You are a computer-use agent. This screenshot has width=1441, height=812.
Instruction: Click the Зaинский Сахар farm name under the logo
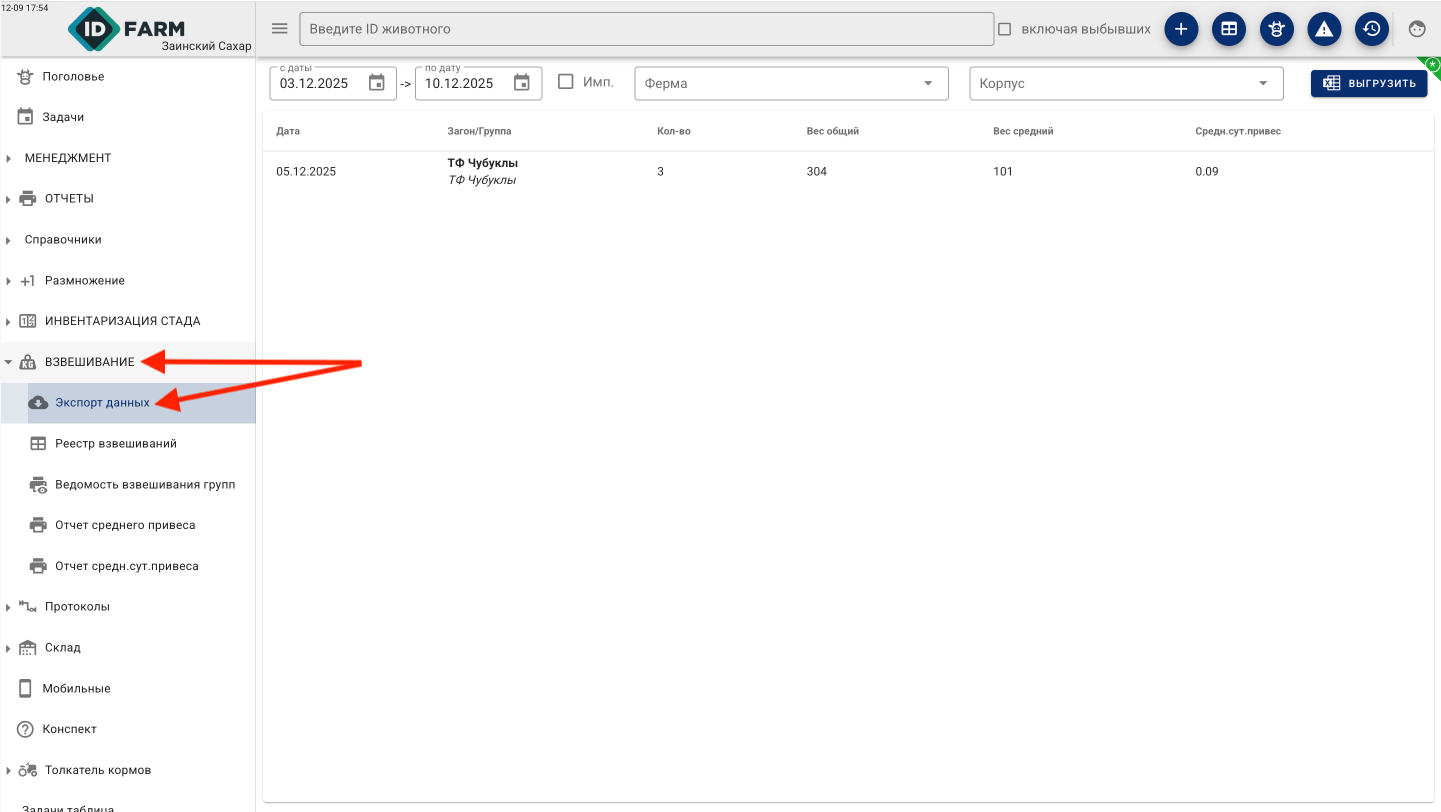tap(207, 47)
